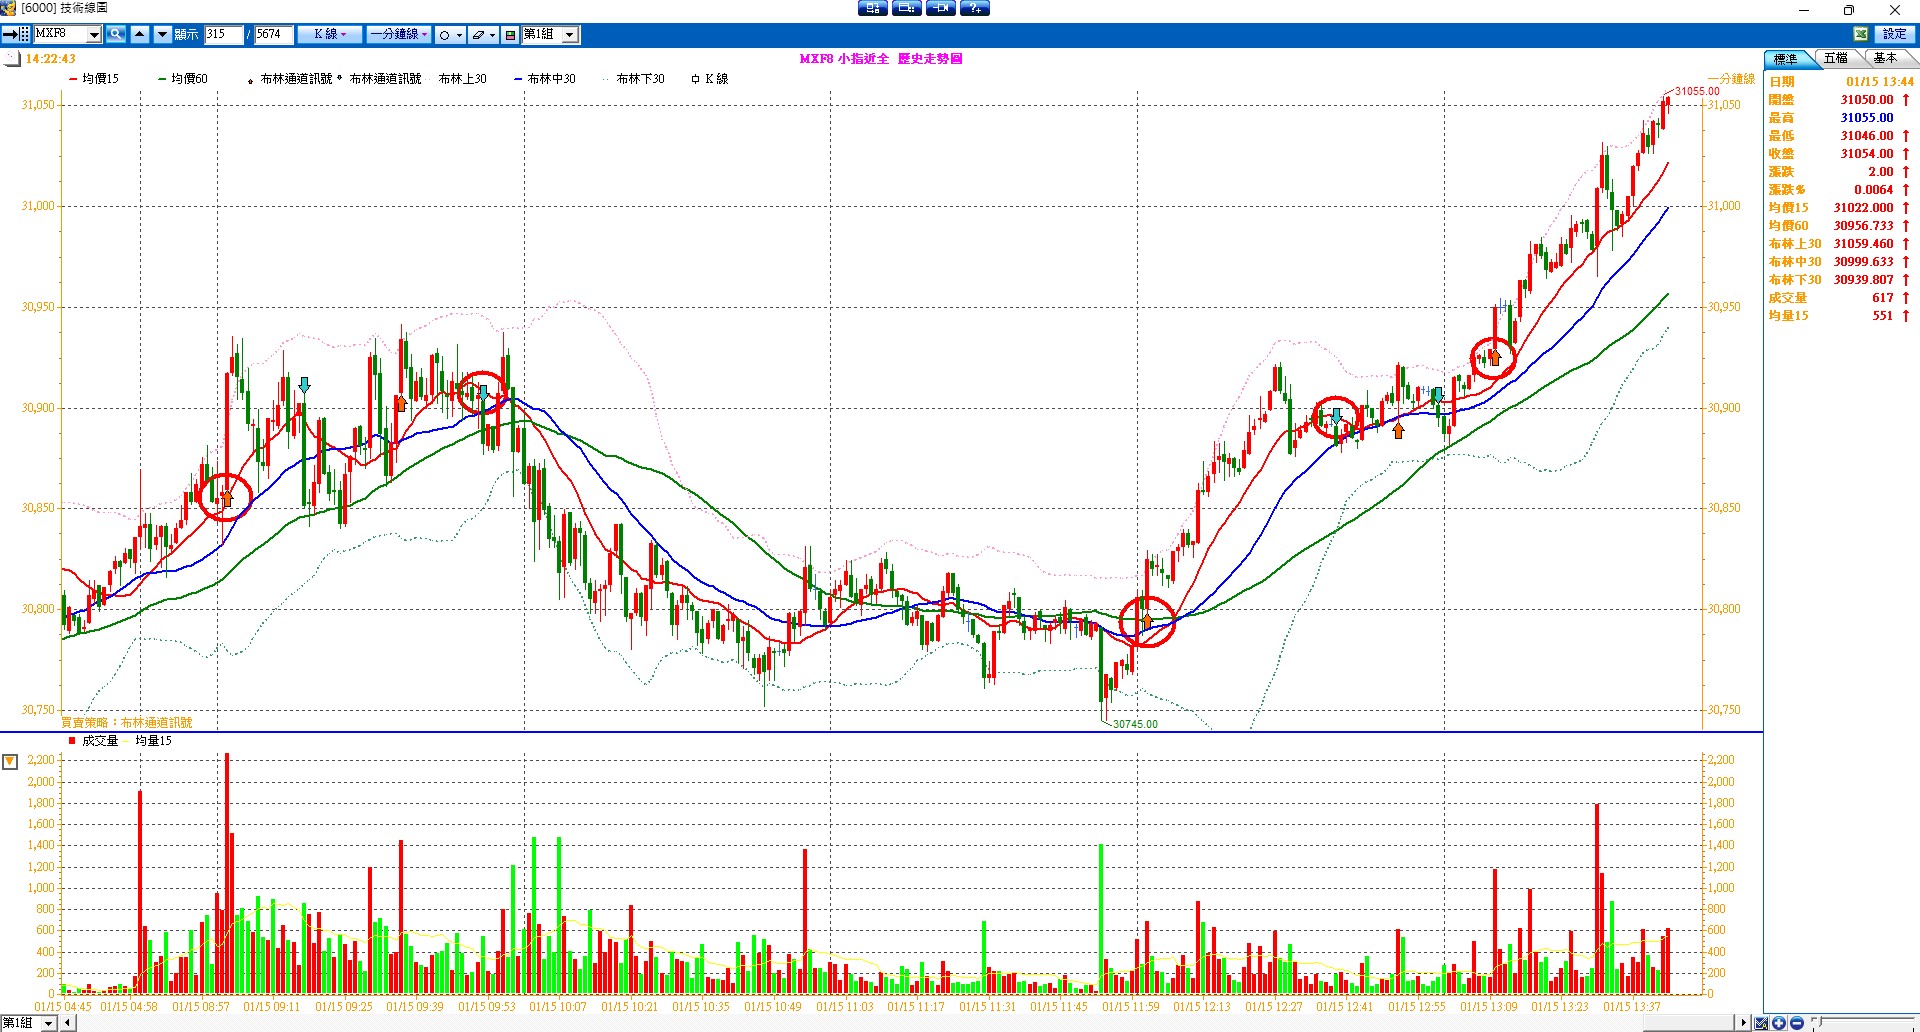Click the 設定 settings button

[1894, 34]
